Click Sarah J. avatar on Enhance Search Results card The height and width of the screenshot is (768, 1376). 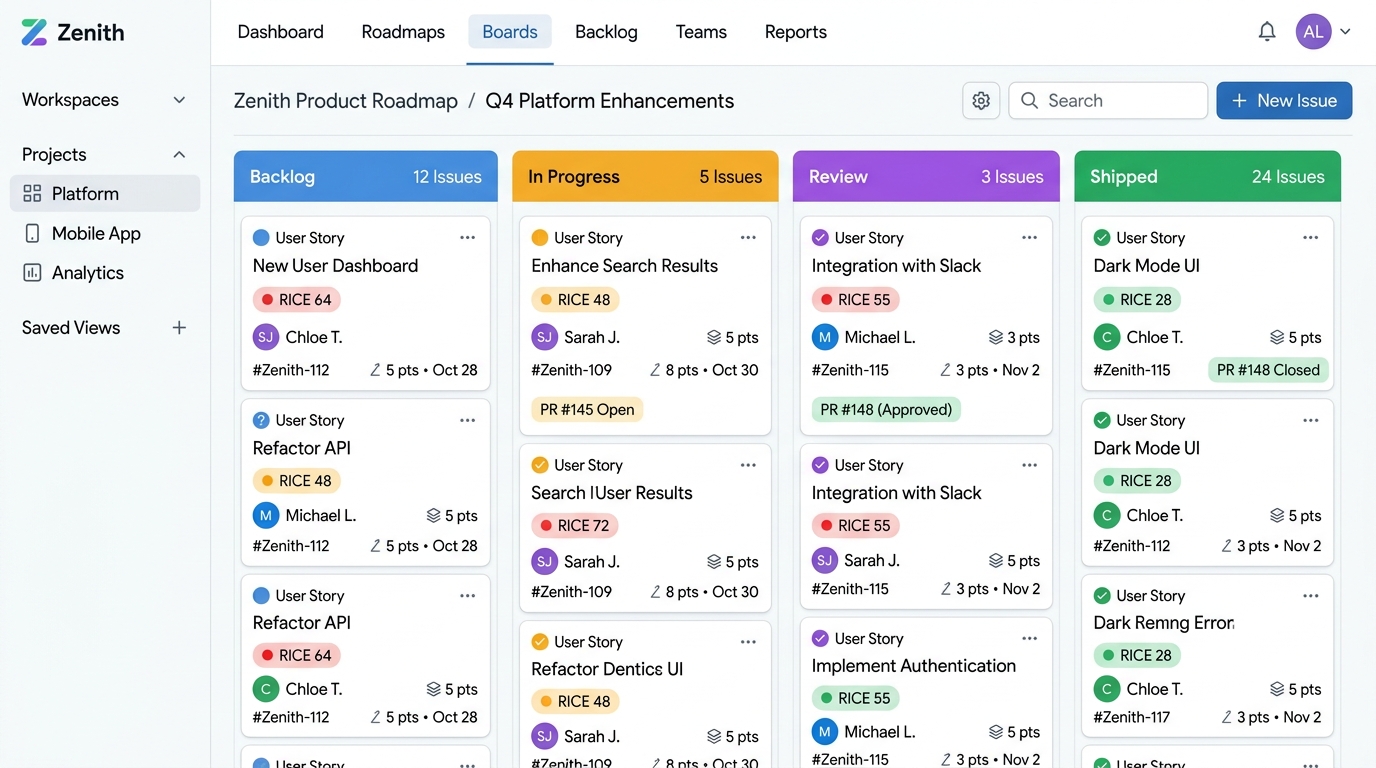(544, 337)
